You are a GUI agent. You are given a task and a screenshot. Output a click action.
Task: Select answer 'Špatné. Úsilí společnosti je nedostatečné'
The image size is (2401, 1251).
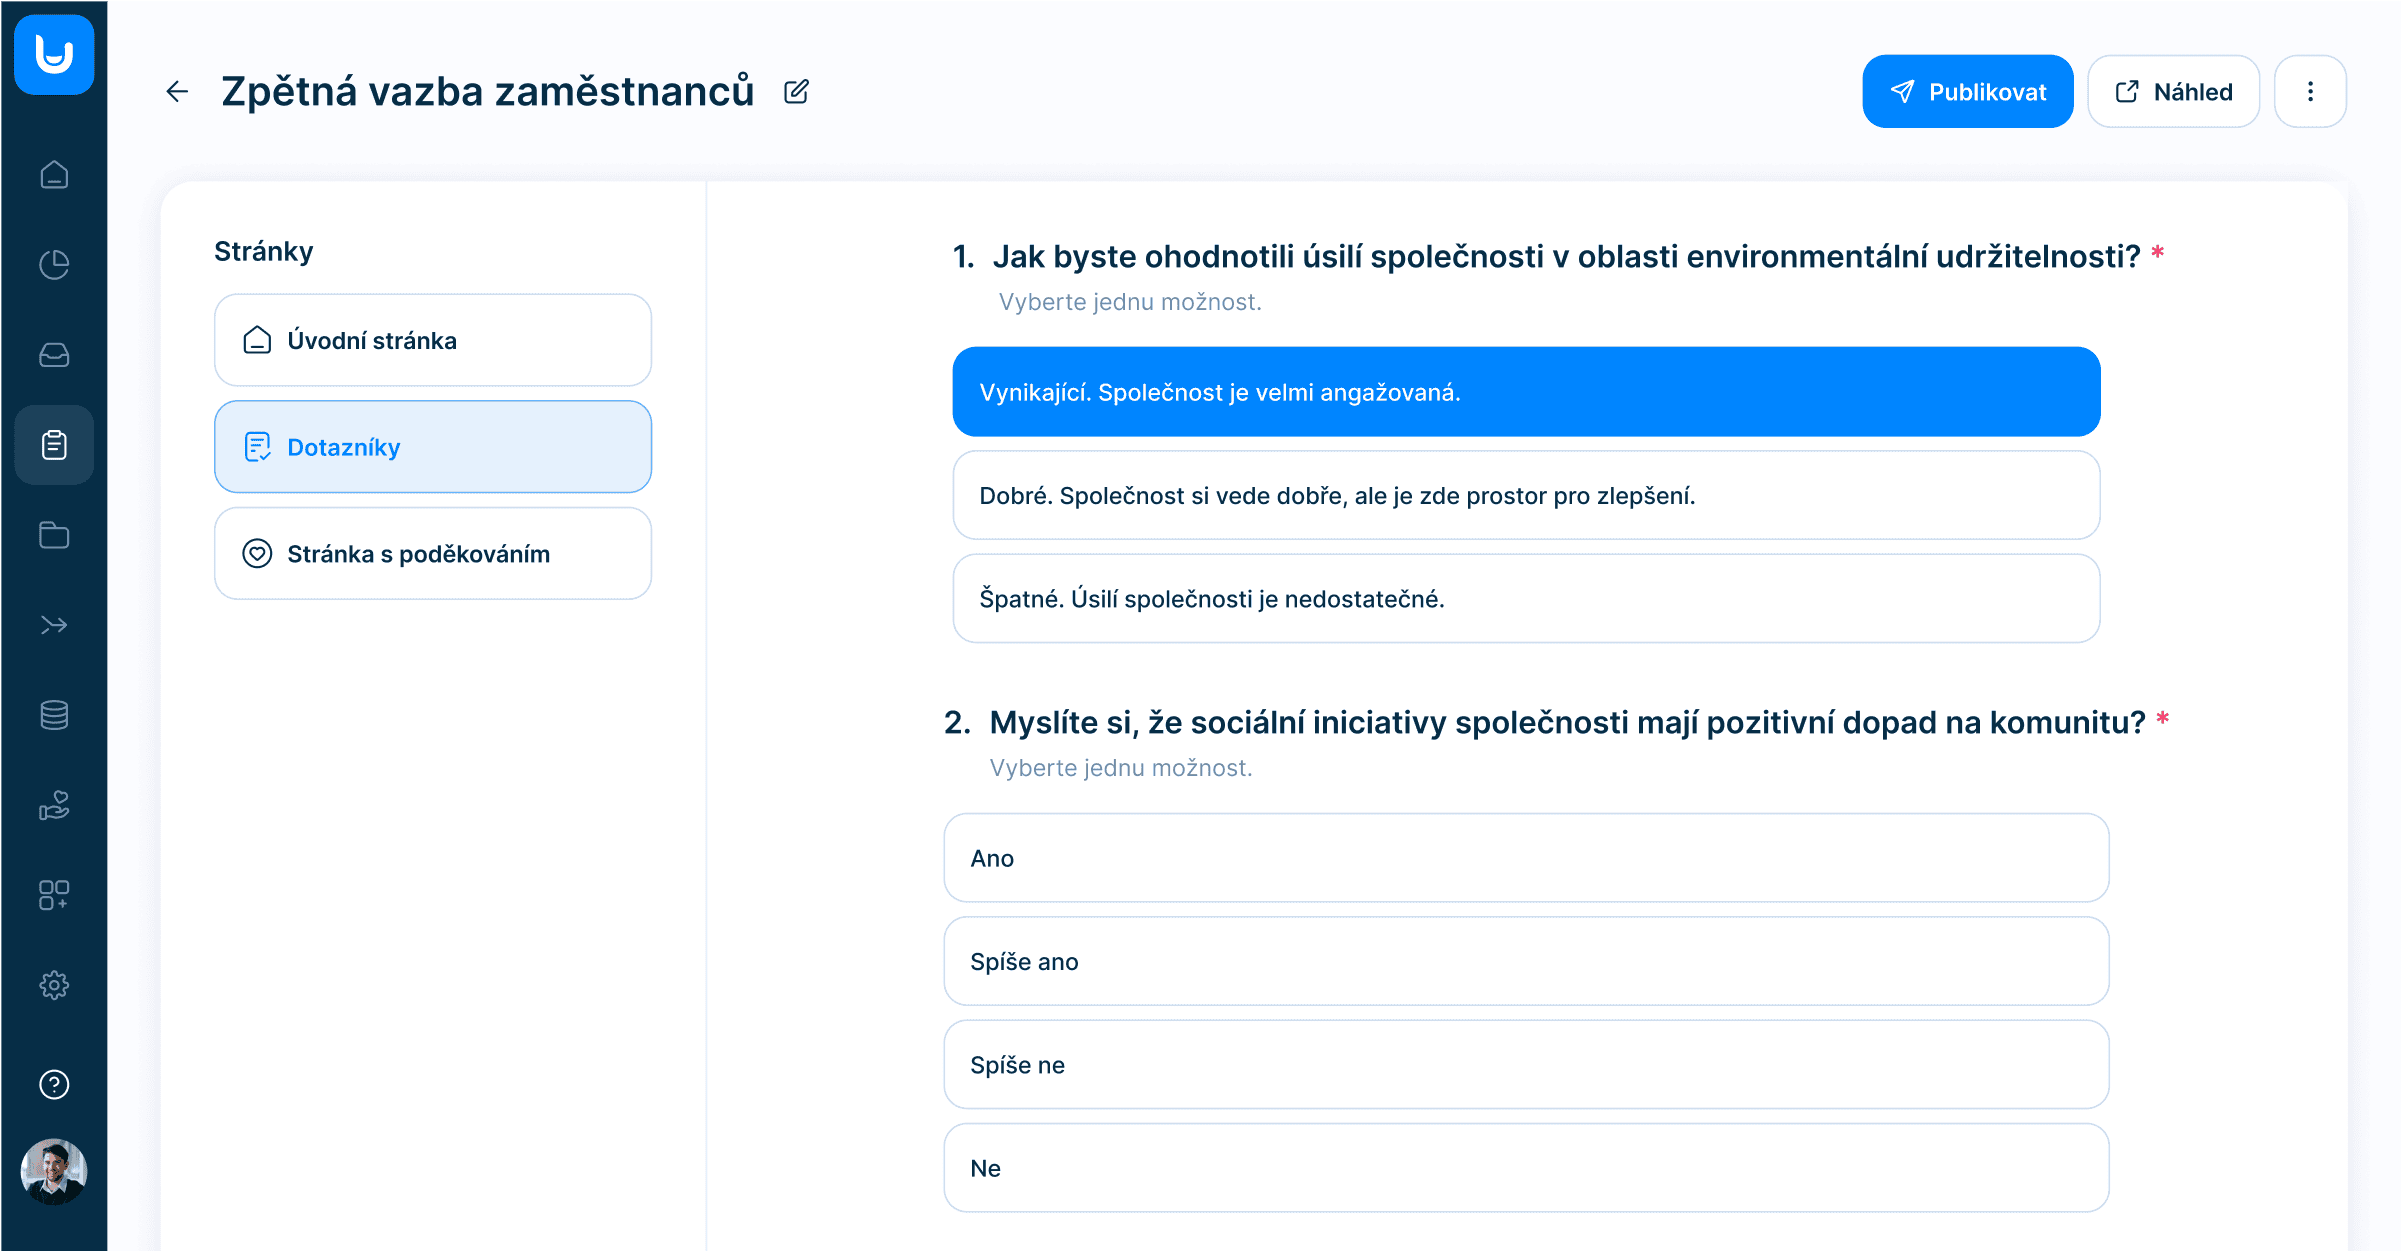click(x=1526, y=598)
